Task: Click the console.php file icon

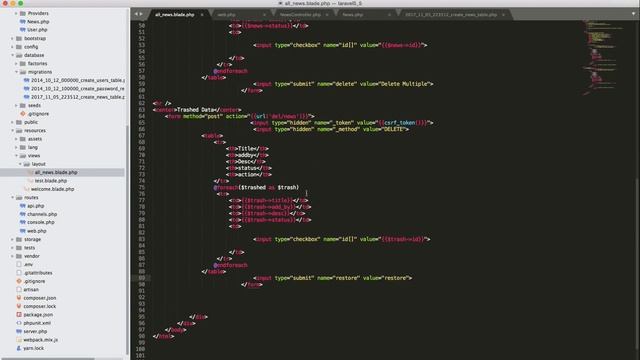Action: (23, 222)
